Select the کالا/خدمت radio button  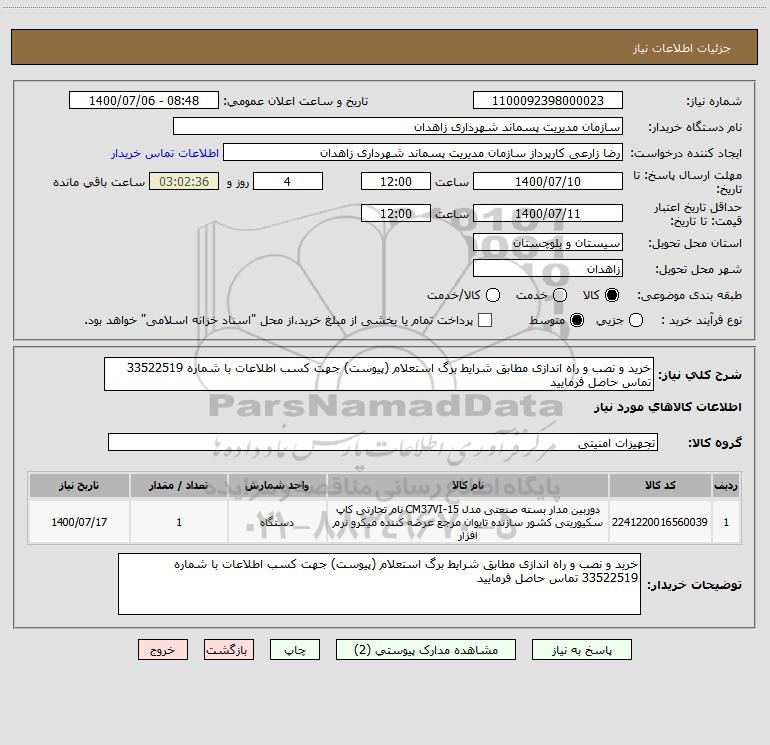[493, 295]
